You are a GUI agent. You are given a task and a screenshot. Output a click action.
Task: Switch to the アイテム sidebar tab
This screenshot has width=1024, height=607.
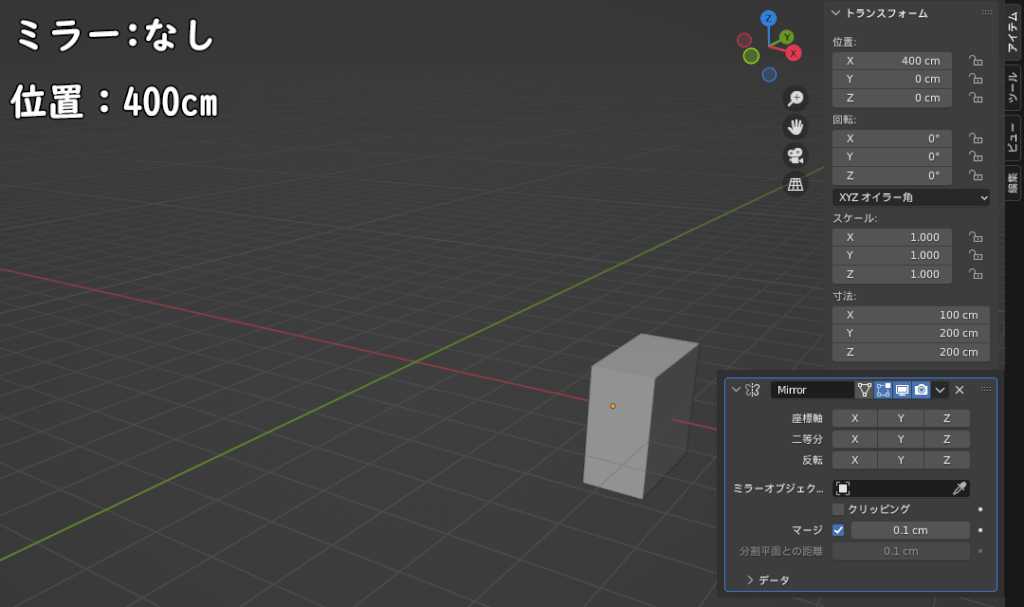point(1013,33)
